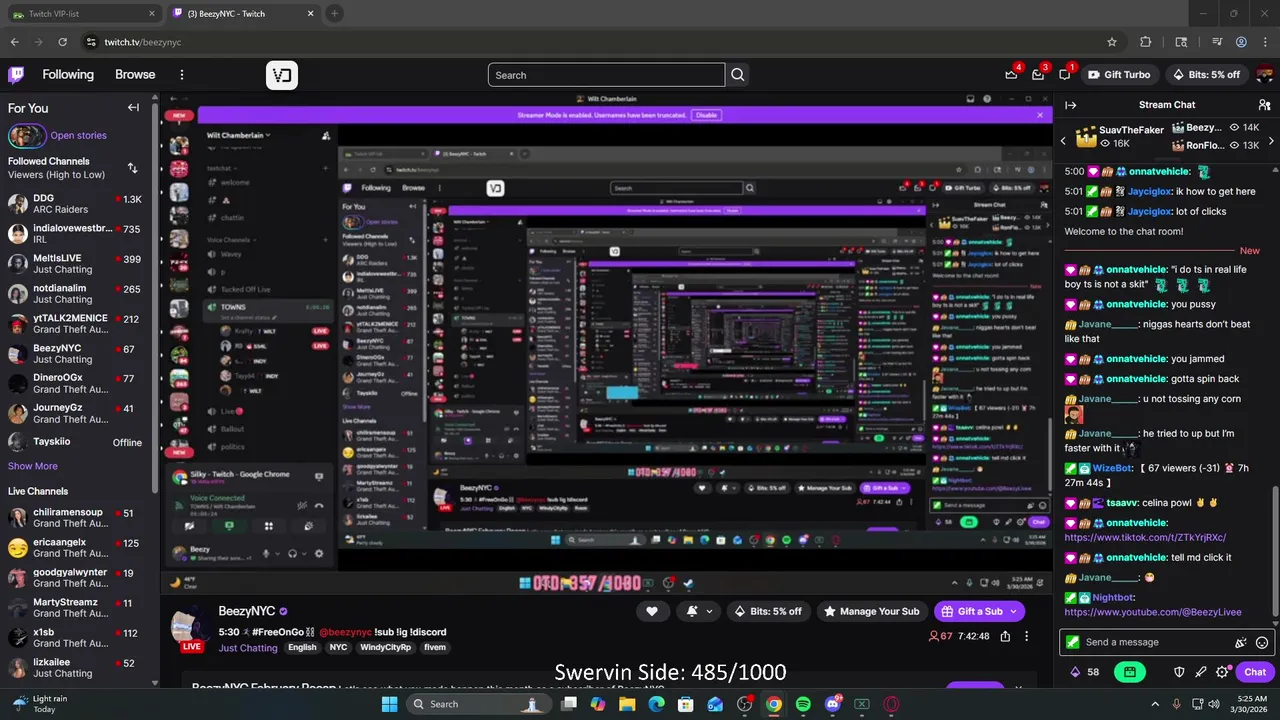The width and height of the screenshot is (1280, 720).
Task: Send message with Chat button
Action: pyautogui.click(x=1255, y=672)
